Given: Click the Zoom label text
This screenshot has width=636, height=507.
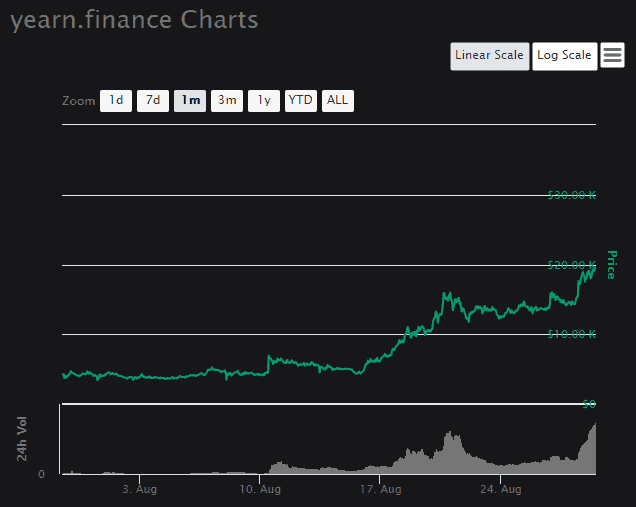Looking at the screenshot, I should [x=78, y=101].
